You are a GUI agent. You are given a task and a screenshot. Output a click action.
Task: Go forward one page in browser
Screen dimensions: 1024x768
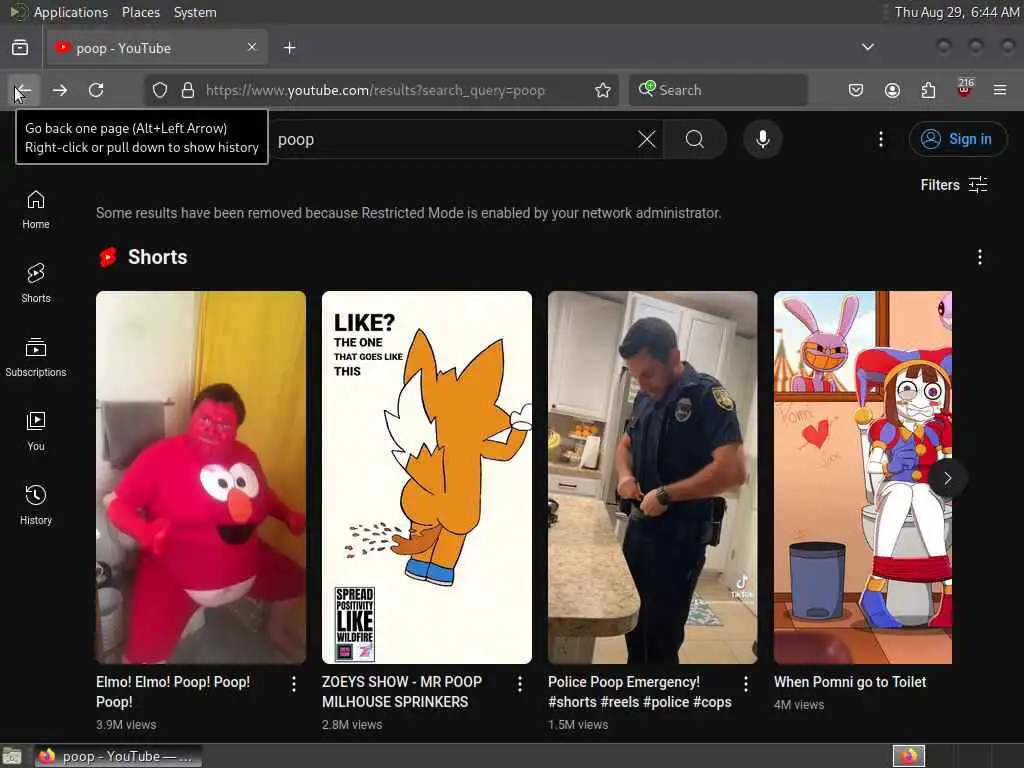(59, 90)
